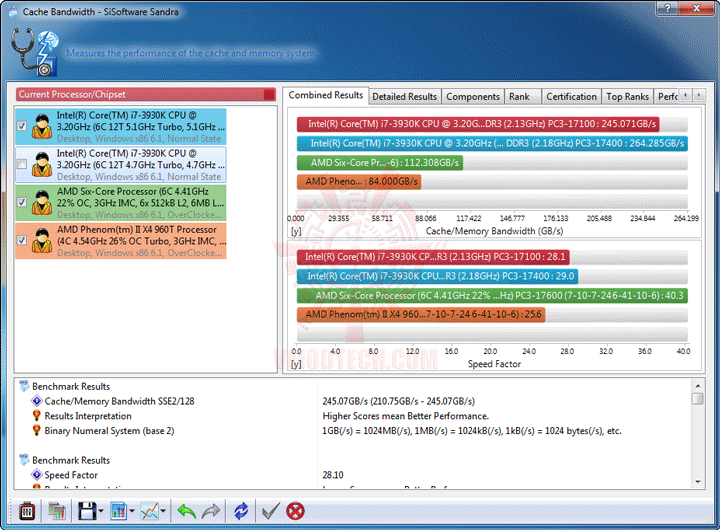Select the AMD Six-Core Processor list entry
The image size is (720, 530).
121,203
